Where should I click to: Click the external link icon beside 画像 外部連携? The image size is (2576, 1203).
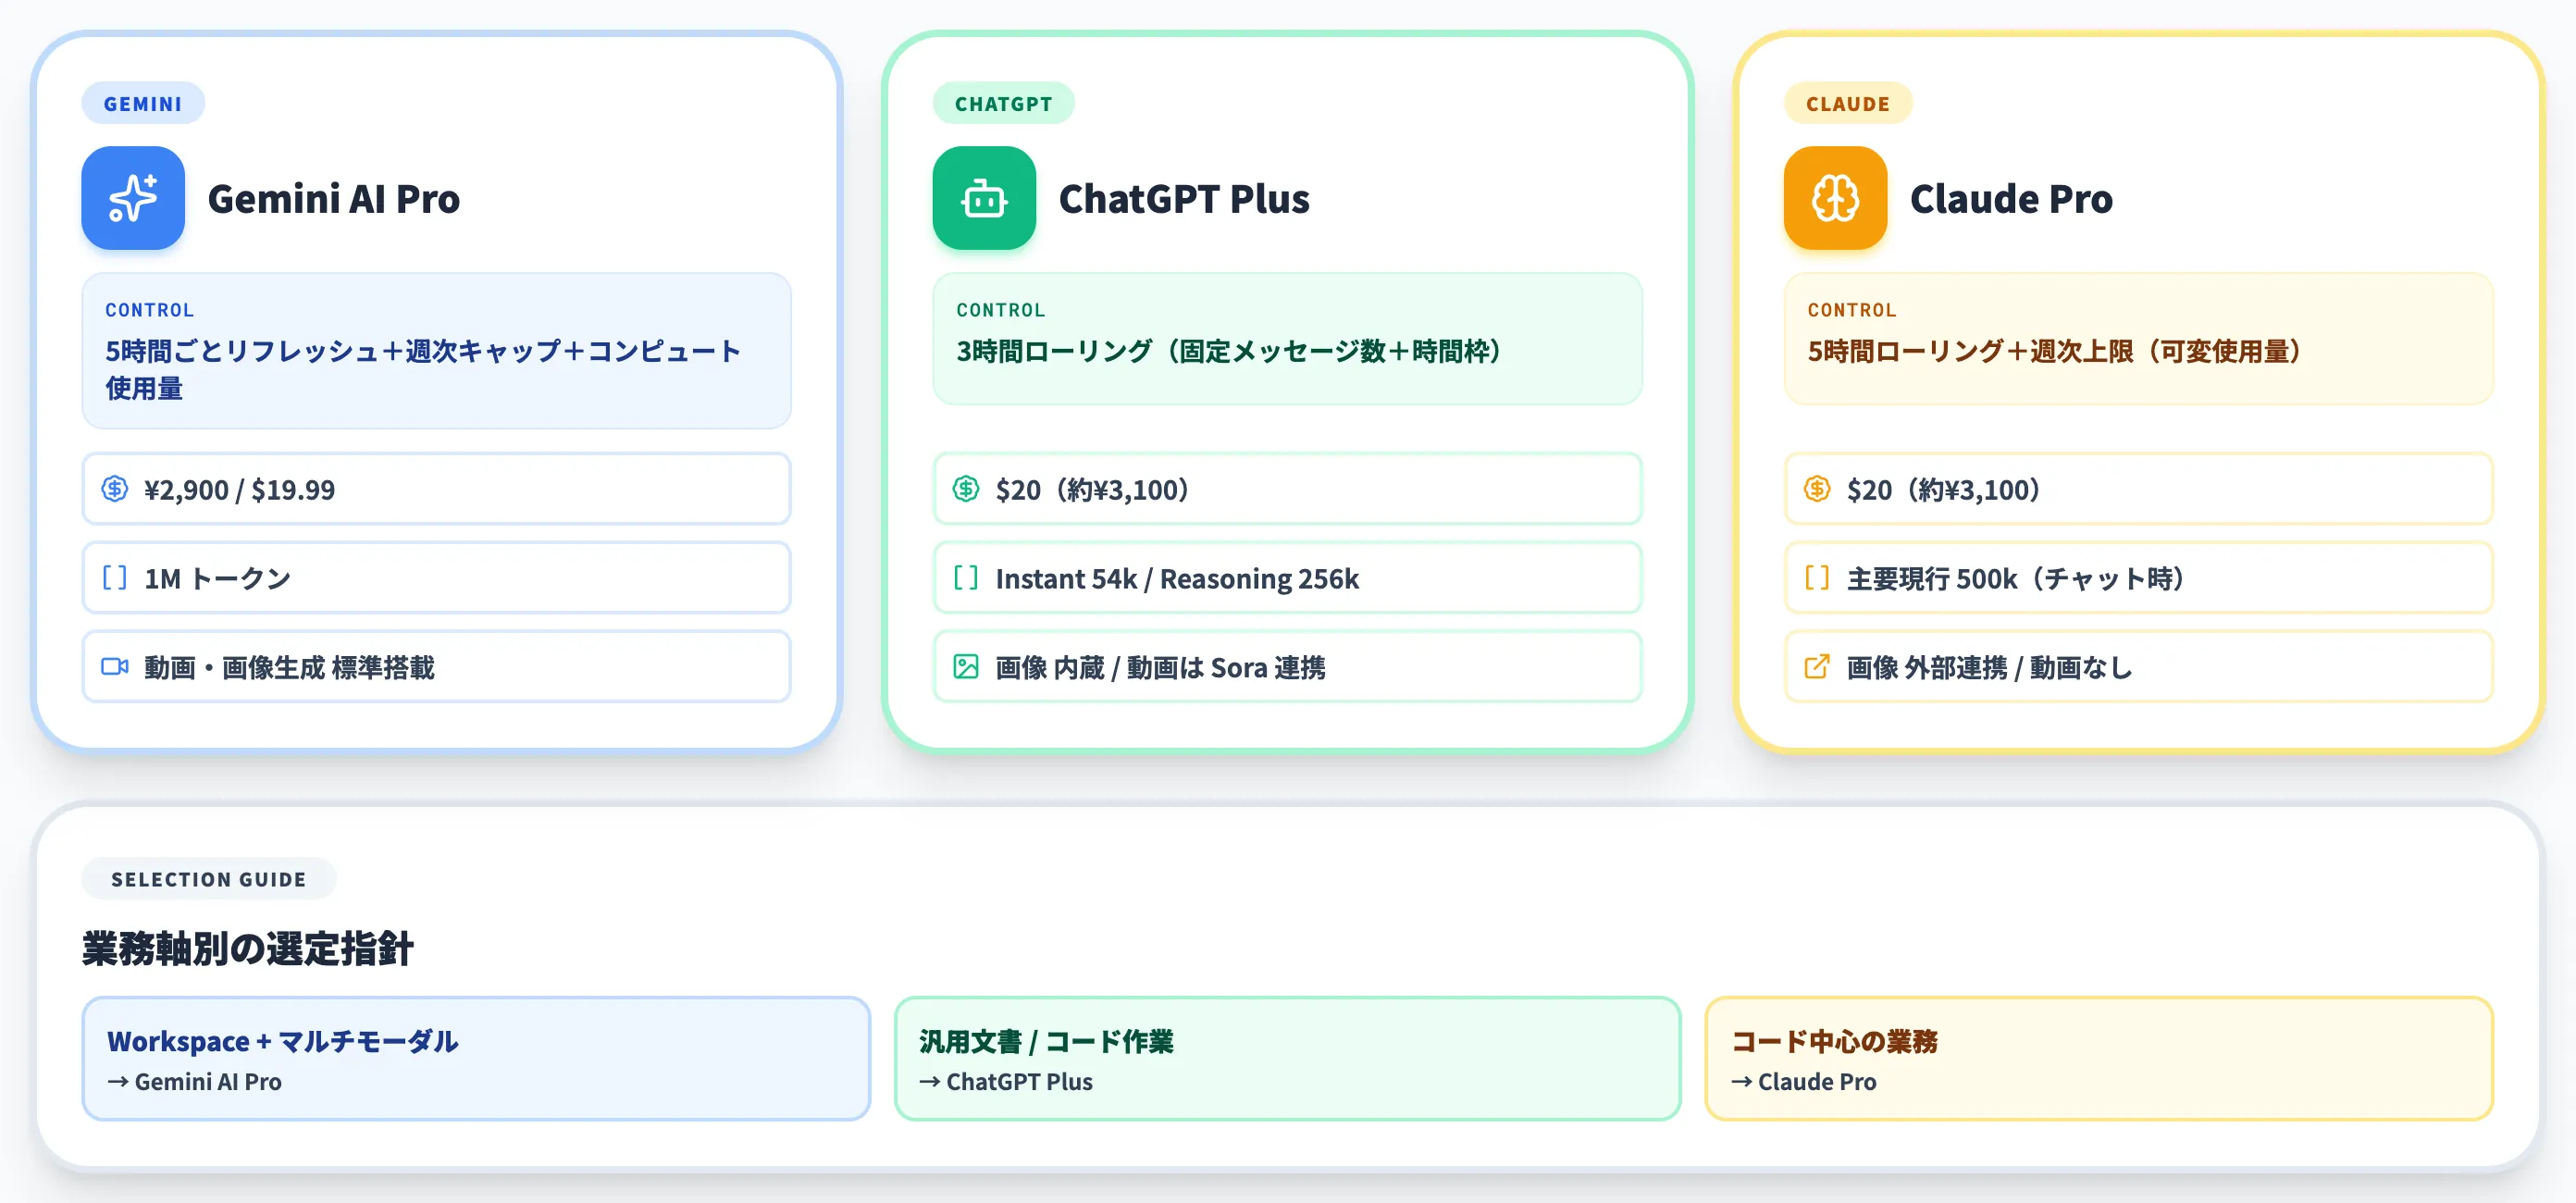pyautogui.click(x=1817, y=666)
